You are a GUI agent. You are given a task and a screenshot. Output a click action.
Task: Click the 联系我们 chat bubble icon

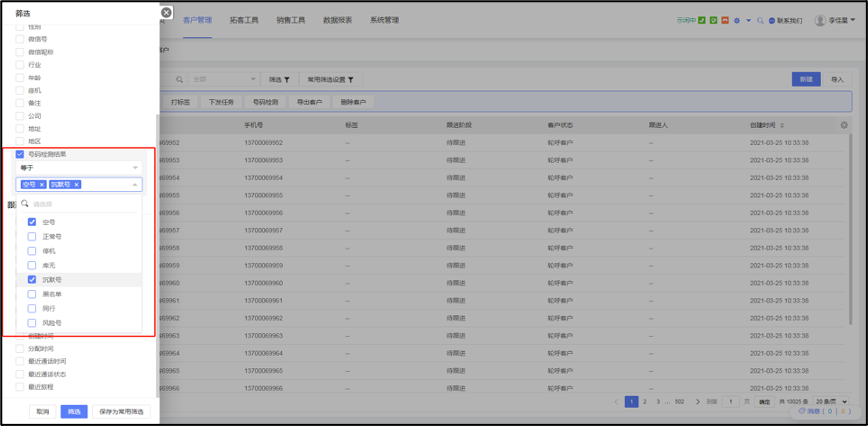click(x=772, y=20)
